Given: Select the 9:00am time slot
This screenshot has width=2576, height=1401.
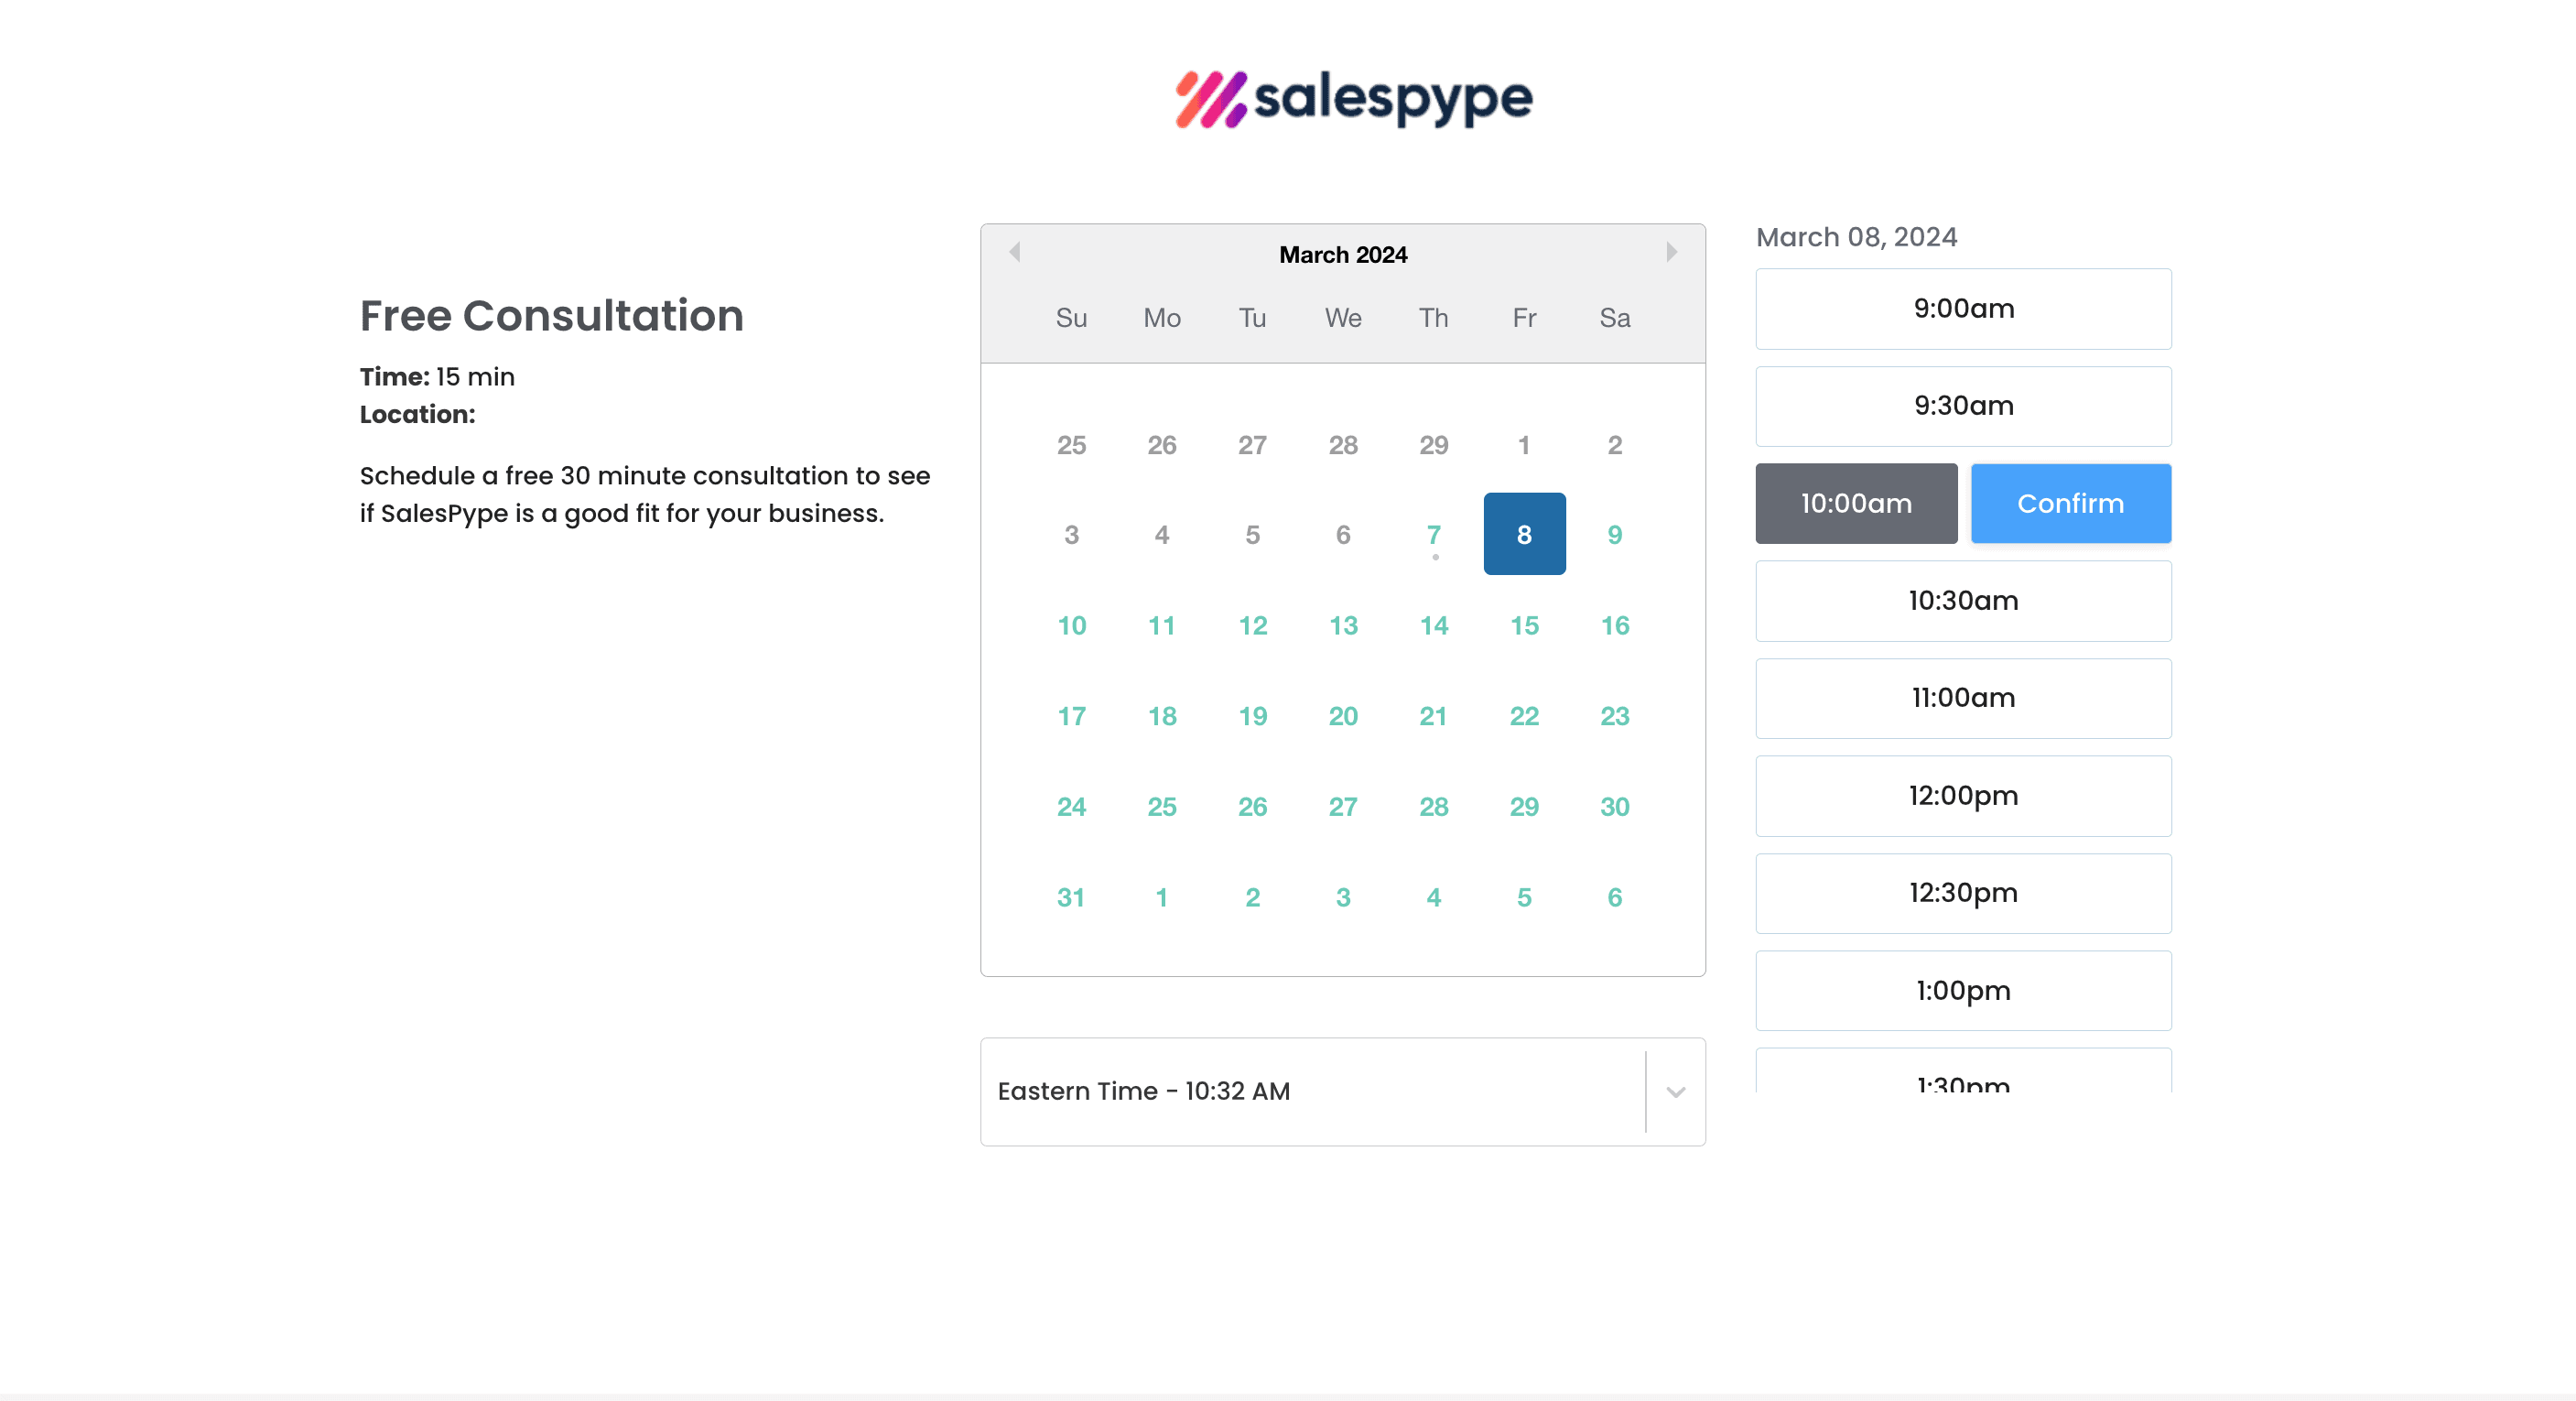Looking at the screenshot, I should (1962, 307).
